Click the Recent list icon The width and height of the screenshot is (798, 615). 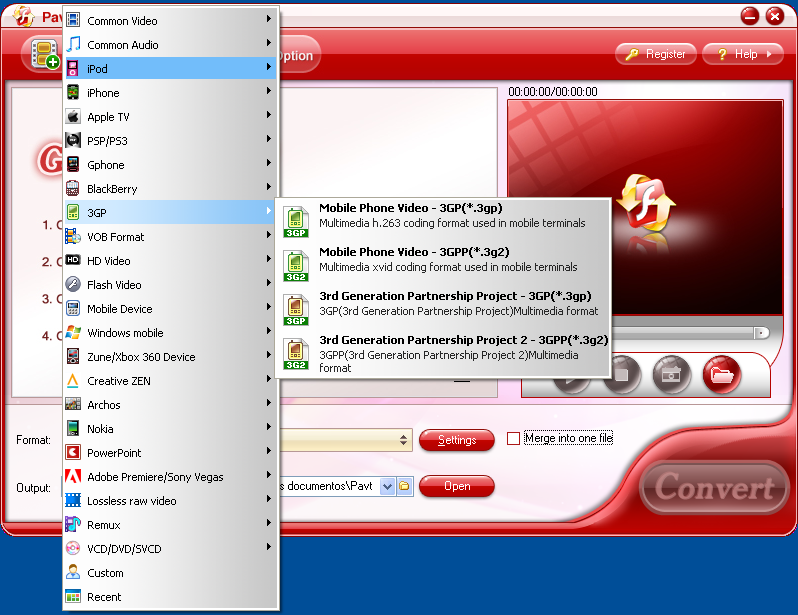(x=73, y=596)
